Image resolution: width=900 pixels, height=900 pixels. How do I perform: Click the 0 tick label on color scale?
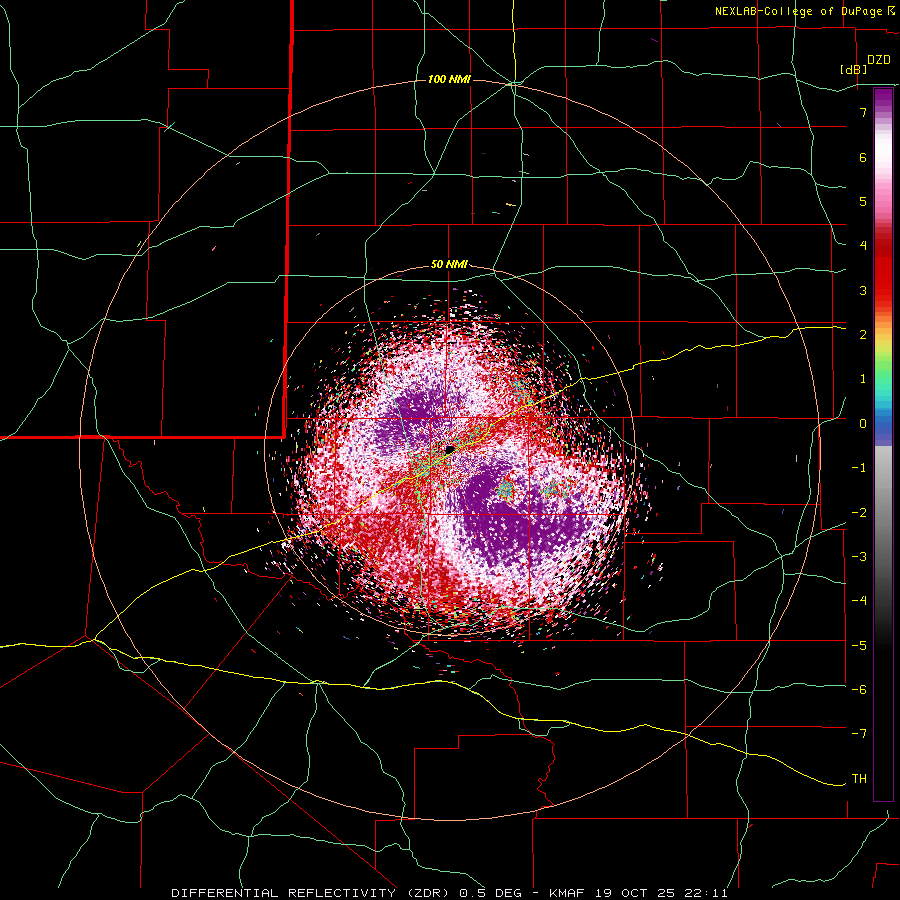coord(863,424)
